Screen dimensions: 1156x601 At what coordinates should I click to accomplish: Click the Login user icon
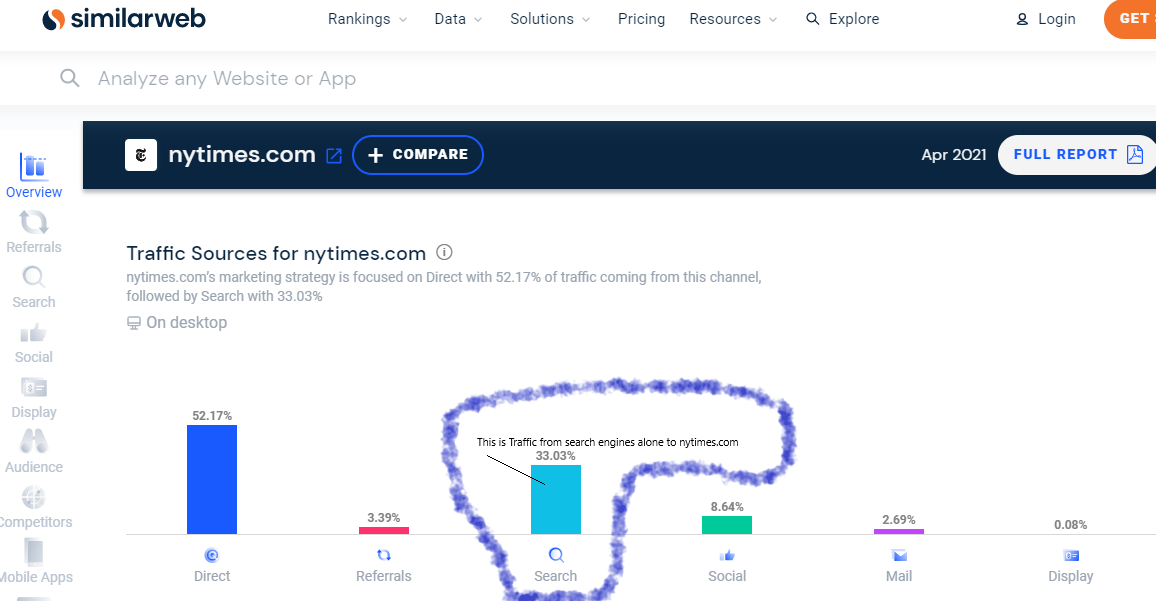click(1022, 19)
